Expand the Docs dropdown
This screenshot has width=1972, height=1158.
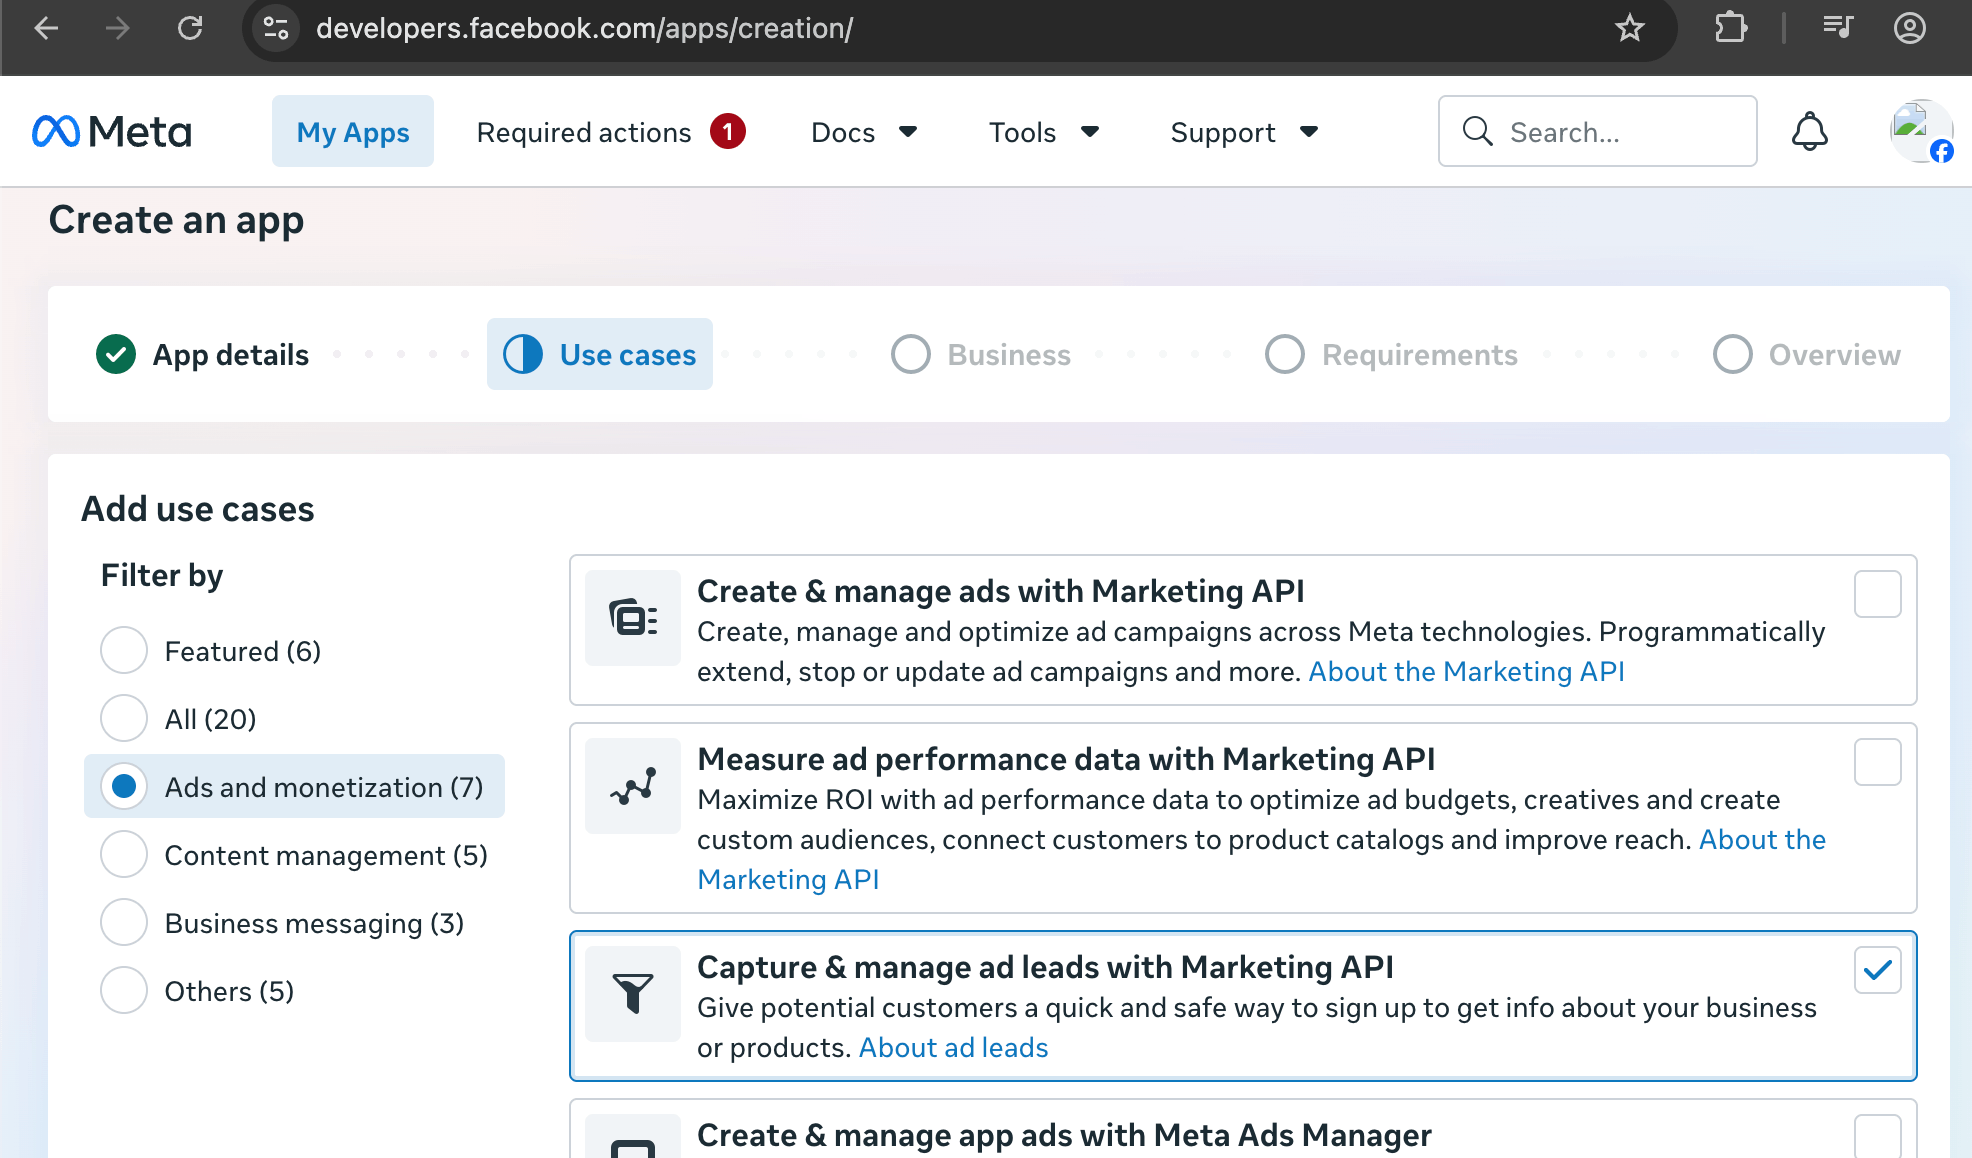[x=864, y=132]
